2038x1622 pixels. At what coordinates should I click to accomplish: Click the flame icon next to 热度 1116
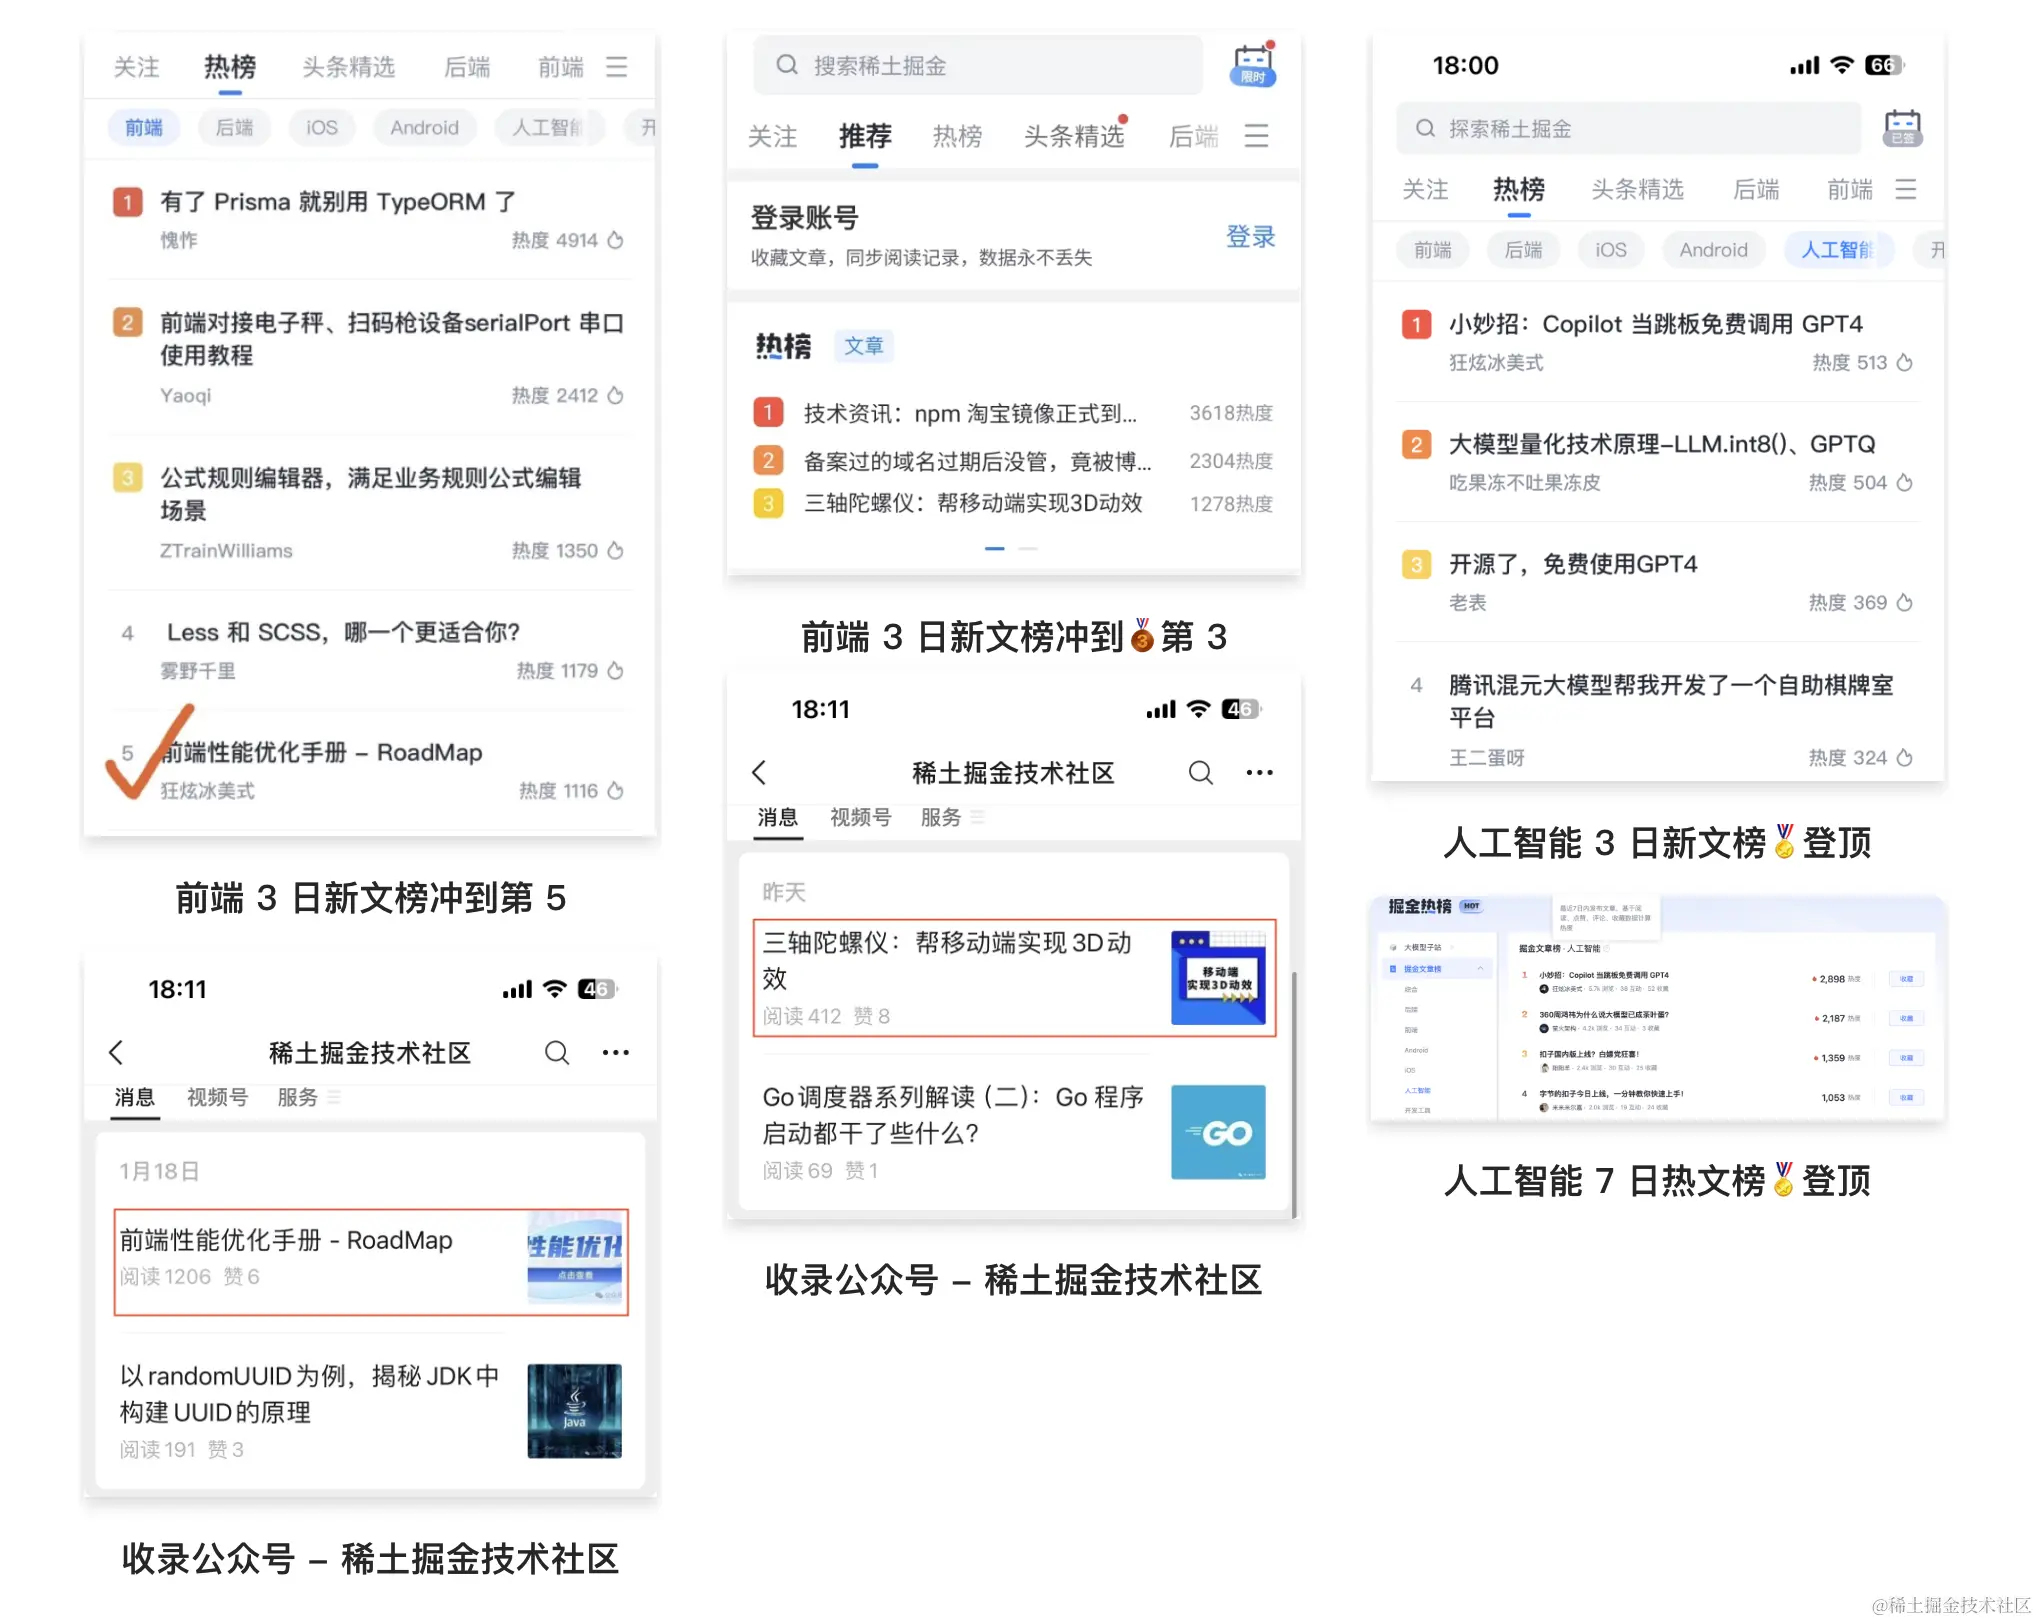(616, 790)
